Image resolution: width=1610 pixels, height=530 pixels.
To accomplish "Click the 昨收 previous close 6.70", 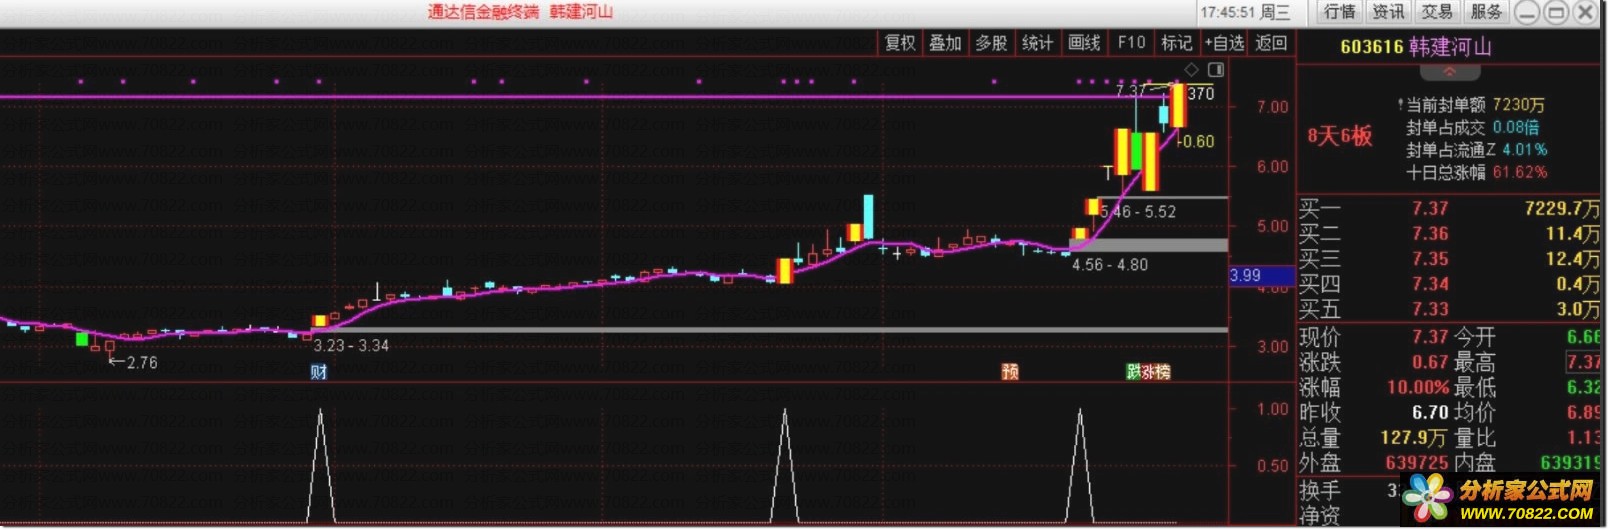I will [x=1430, y=412].
